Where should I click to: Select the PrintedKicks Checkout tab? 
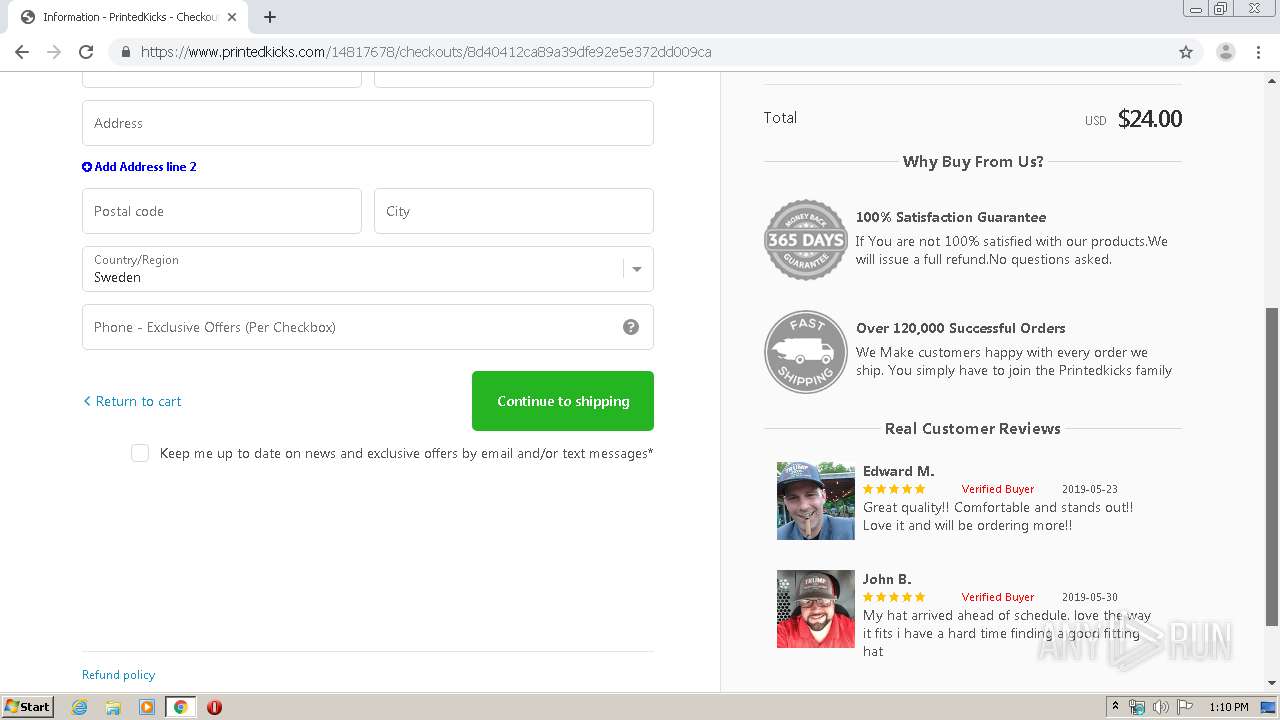point(128,17)
